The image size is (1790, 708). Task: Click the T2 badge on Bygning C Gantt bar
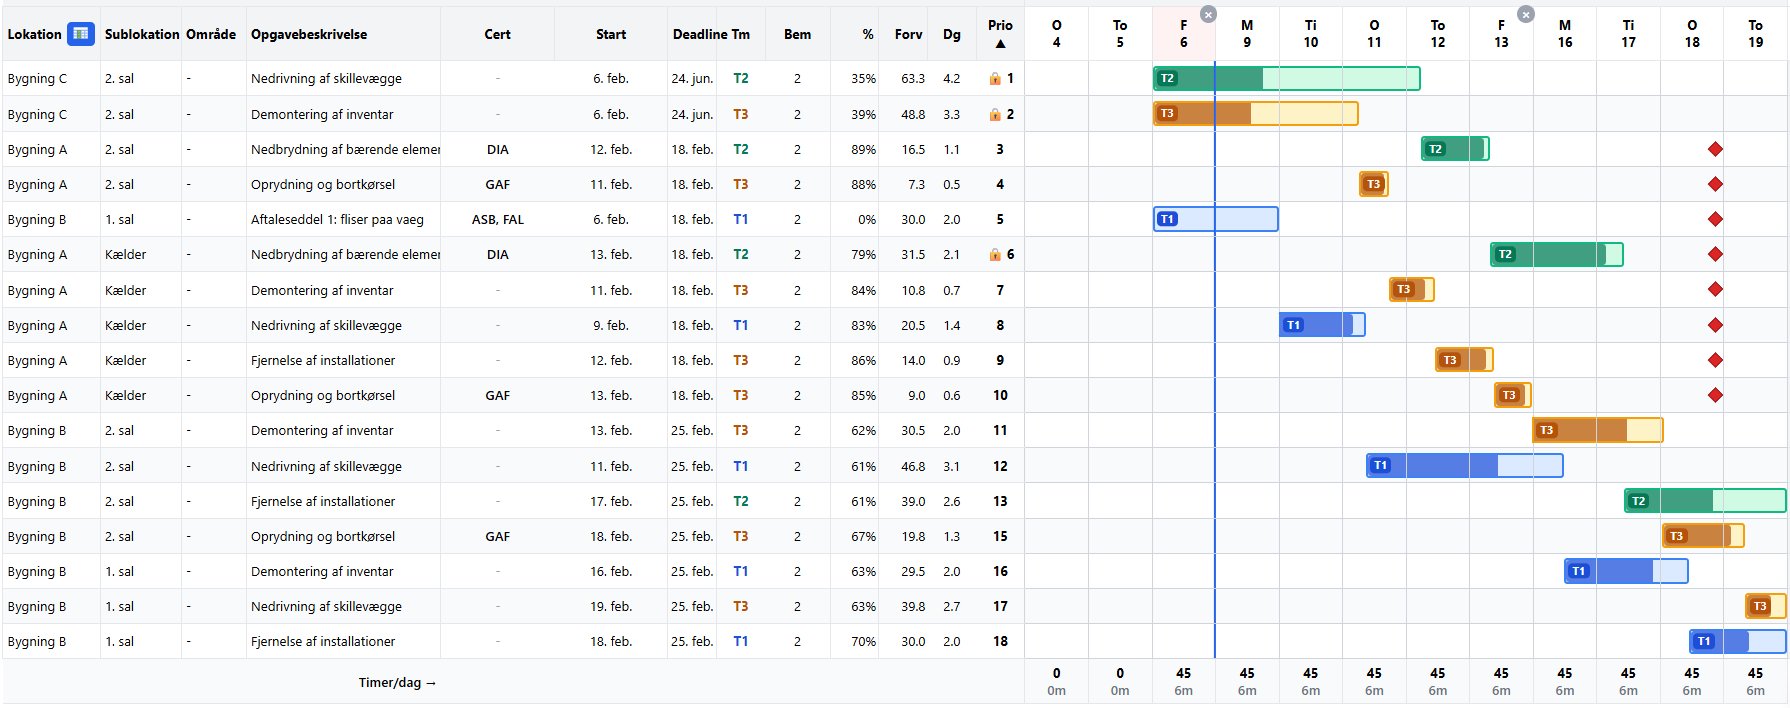(x=1167, y=78)
